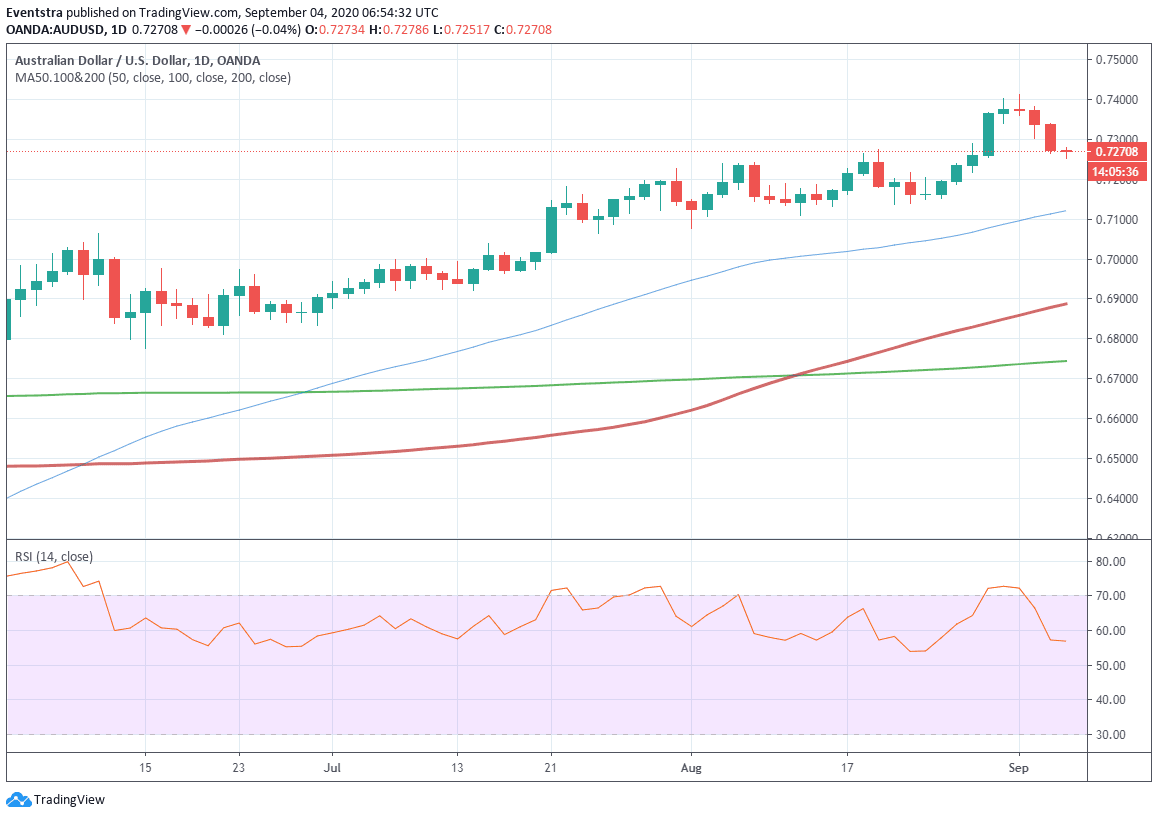Click the 70.00 level on RSI axis
This screenshot has width=1158, height=818.
click(x=1111, y=596)
